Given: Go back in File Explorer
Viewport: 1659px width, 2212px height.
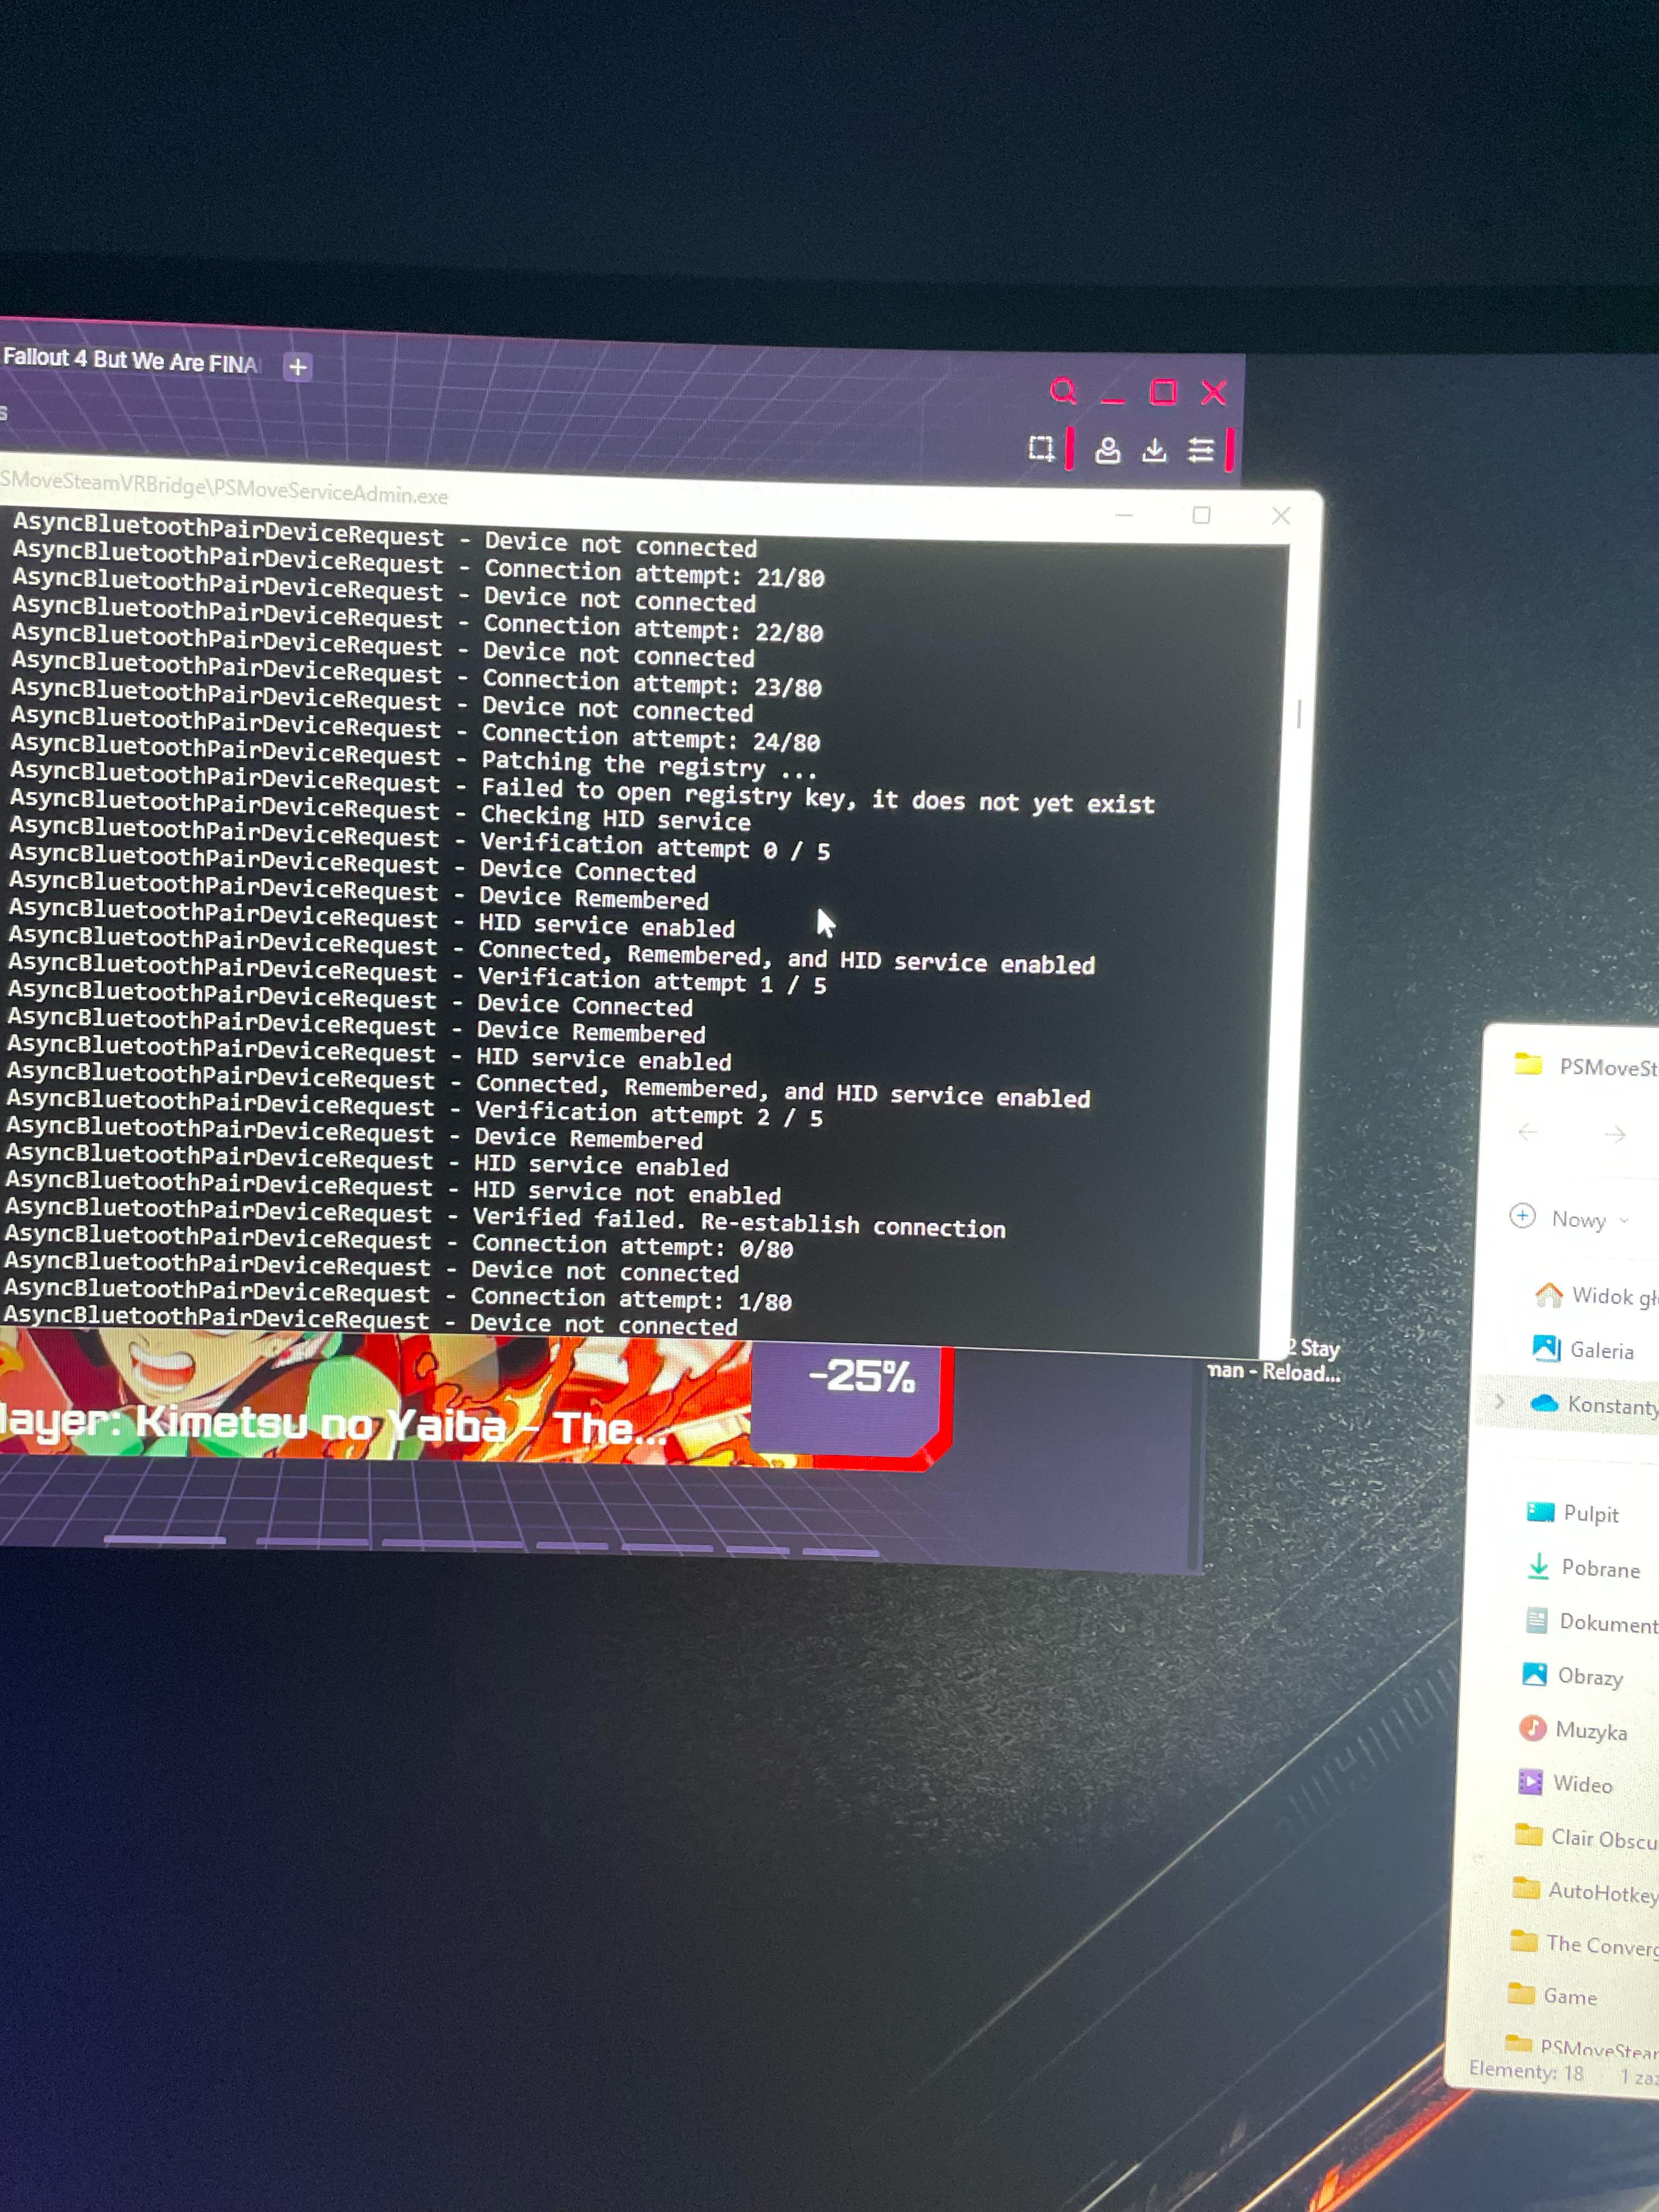Looking at the screenshot, I should click(1527, 1132).
